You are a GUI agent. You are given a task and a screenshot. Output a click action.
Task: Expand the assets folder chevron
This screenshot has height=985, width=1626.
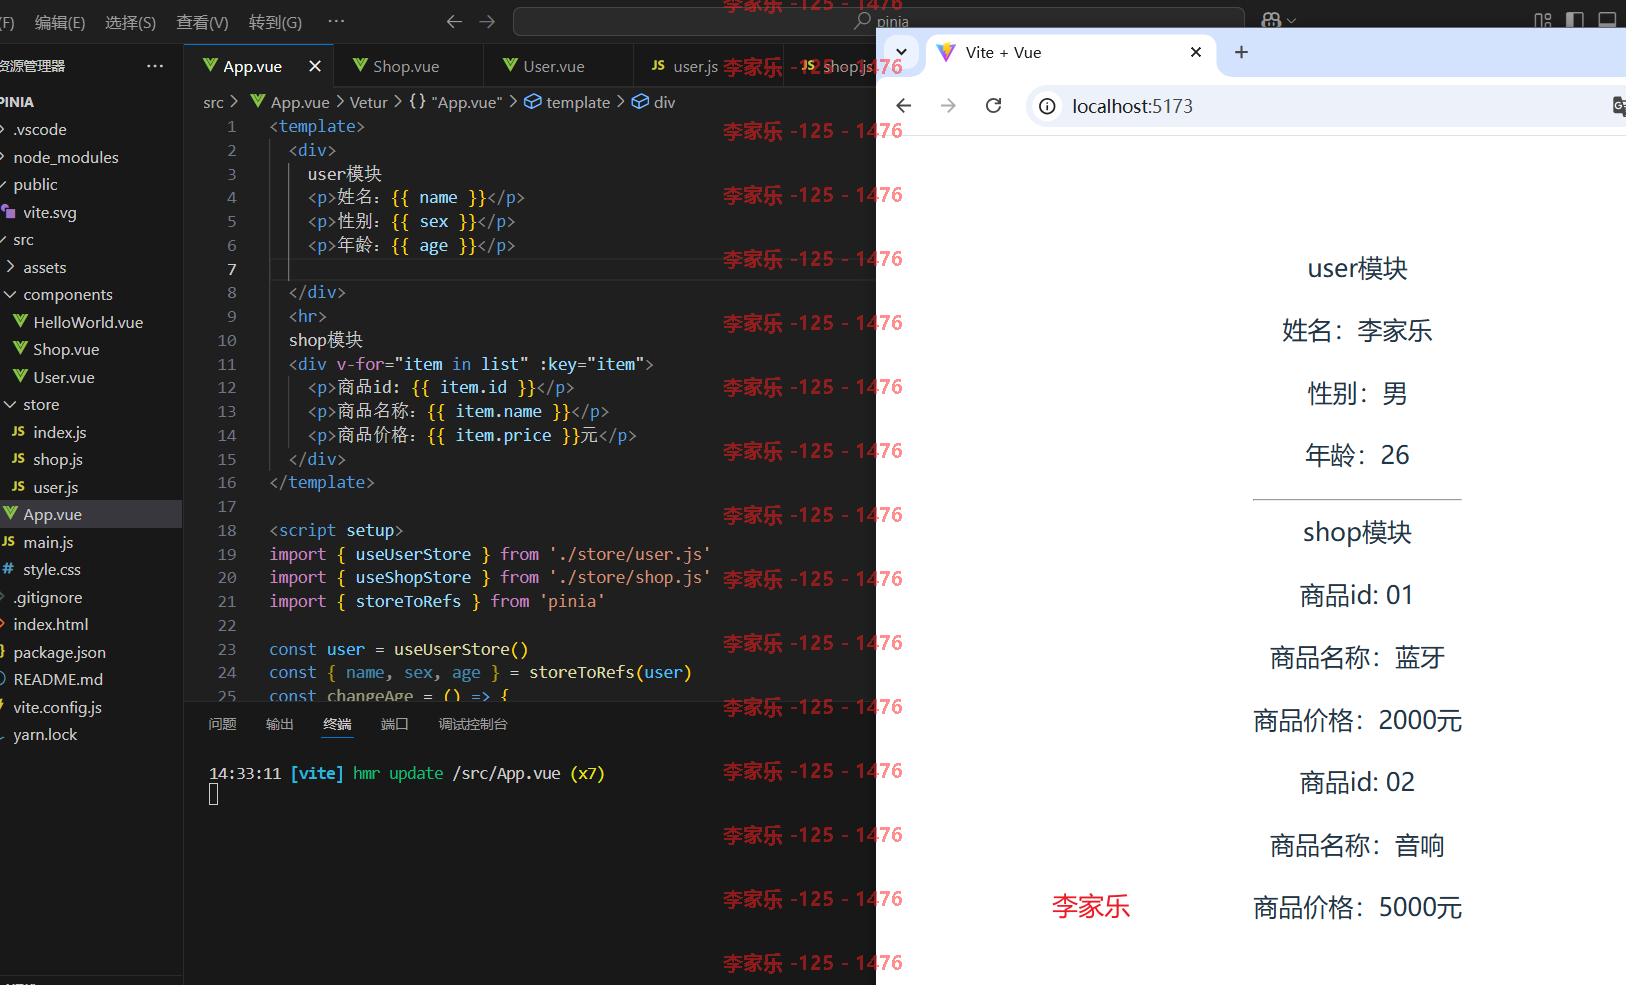click(11, 267)
